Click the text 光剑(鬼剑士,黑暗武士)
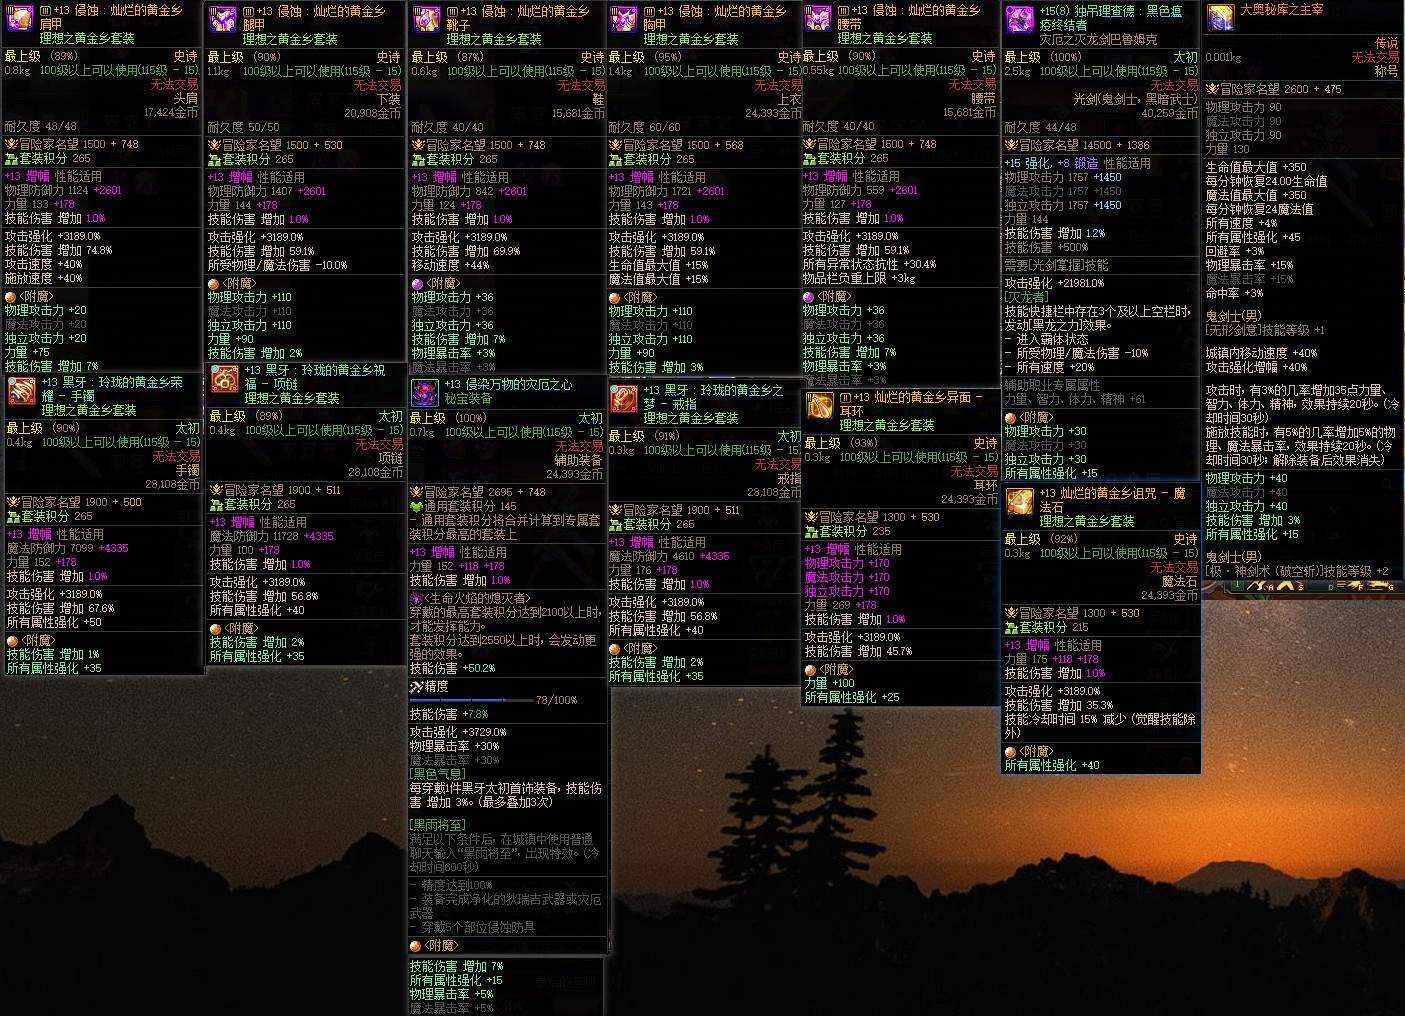The height and width of the screenshot is (1016, 1405). [1135, 99]
